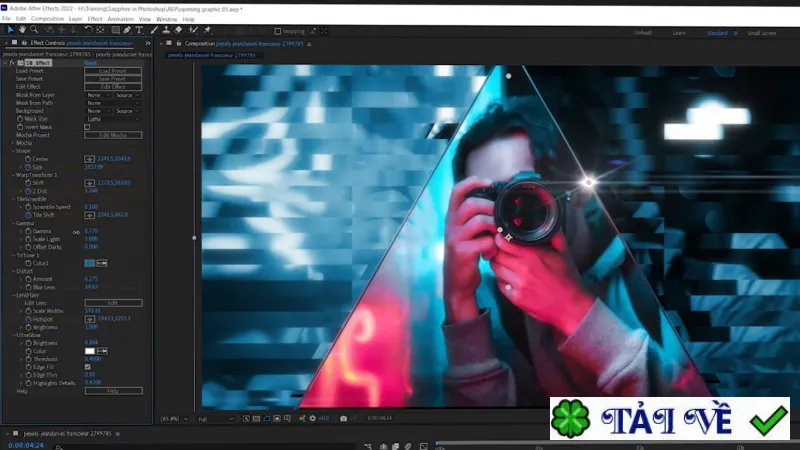800x450 pixels.
Task: Open the Mask Use Luma dropdown
Action: (x=113, y=119)
